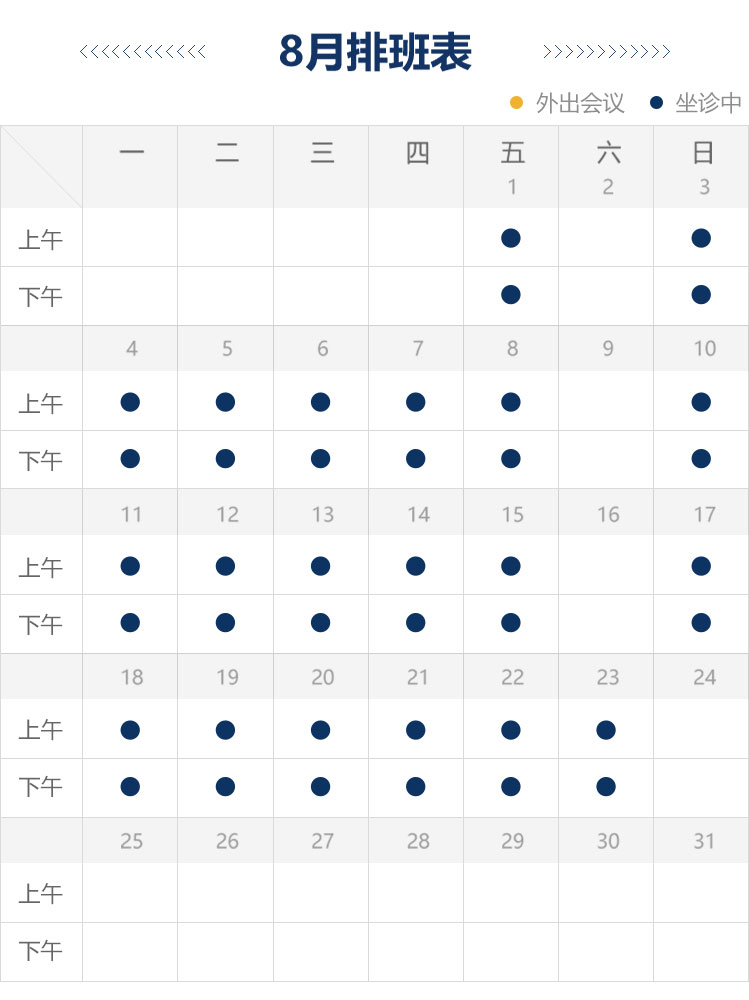Click the date number 31

[704, 841]
